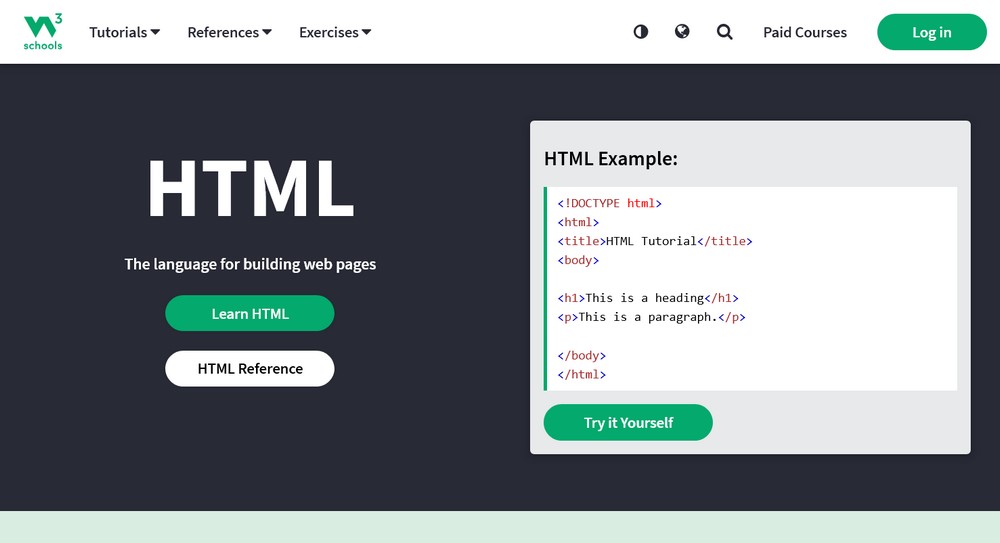Click 'The language for building web pages' text
The height and width of the screenshot is (543, 1000).
click(250, 264)
